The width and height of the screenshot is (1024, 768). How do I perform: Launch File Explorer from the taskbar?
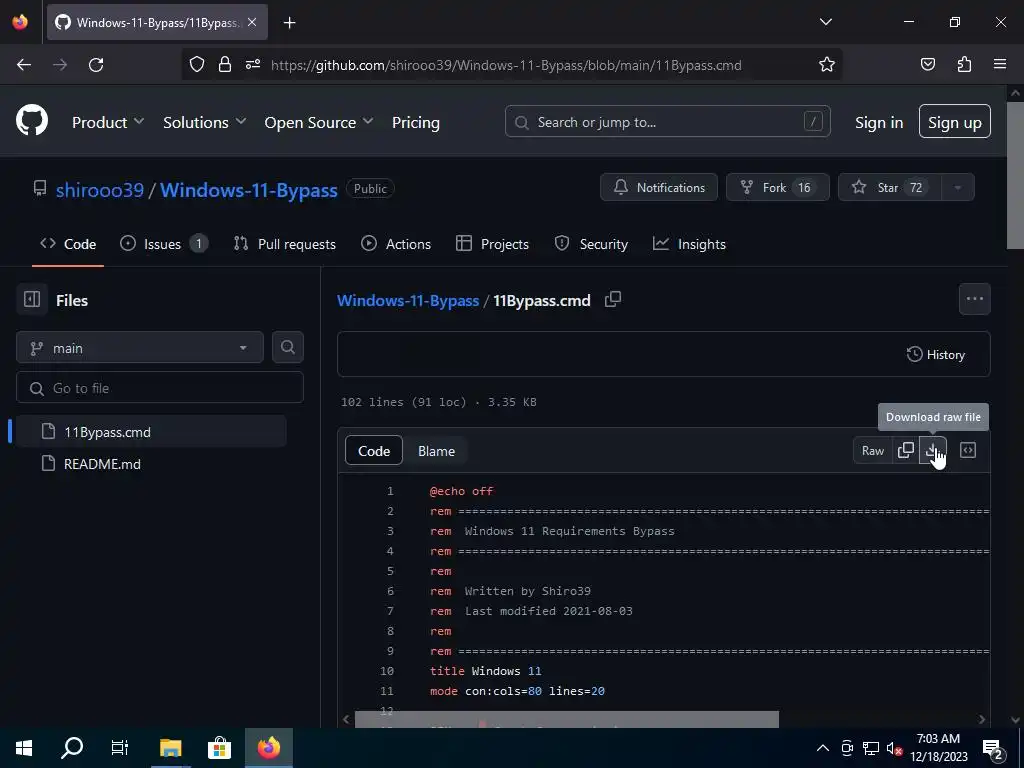(x=170, y=748)
